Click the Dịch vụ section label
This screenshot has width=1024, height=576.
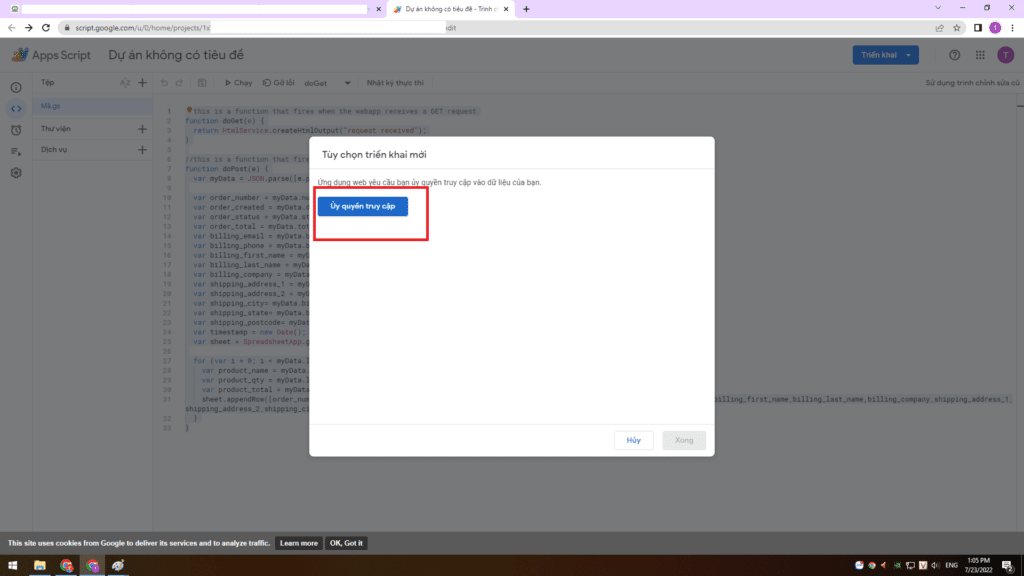tap(54, 150)
